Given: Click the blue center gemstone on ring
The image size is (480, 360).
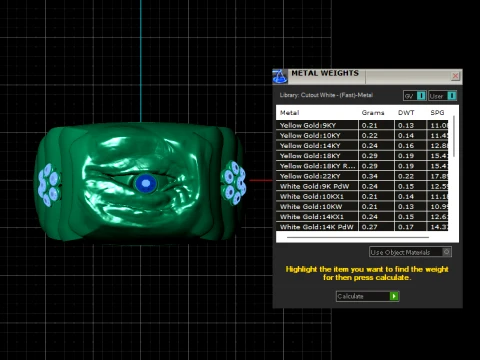Looking at the screenshot, I should pyautogui.click(x=146, y=183).
